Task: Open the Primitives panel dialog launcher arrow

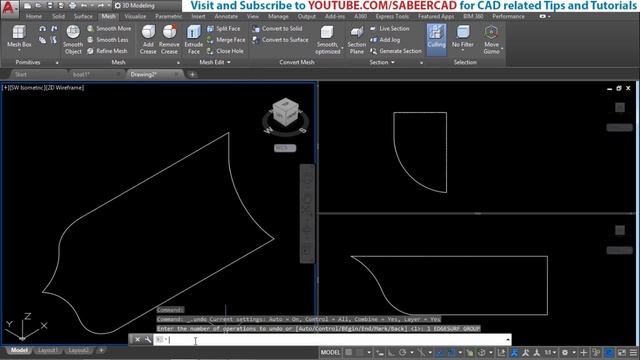Action: [57, 63]
